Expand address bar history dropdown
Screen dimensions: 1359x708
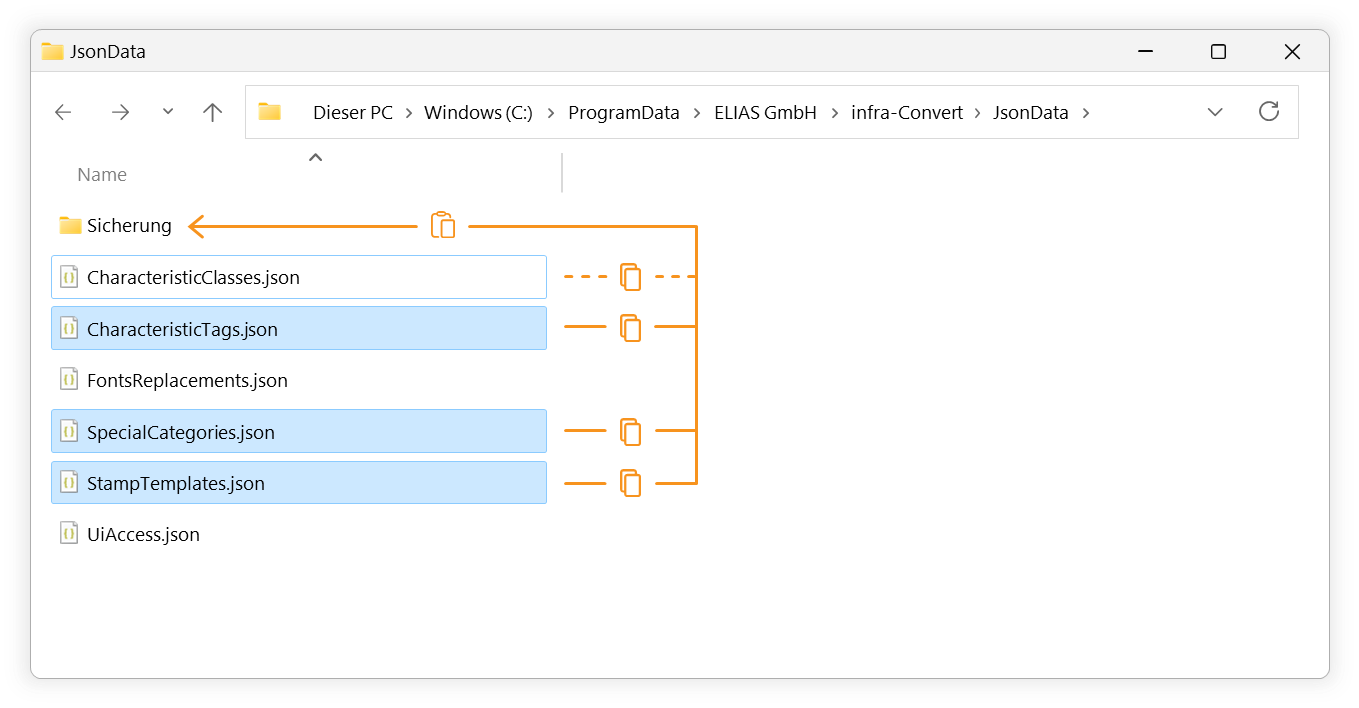(x=1215, y=112)
